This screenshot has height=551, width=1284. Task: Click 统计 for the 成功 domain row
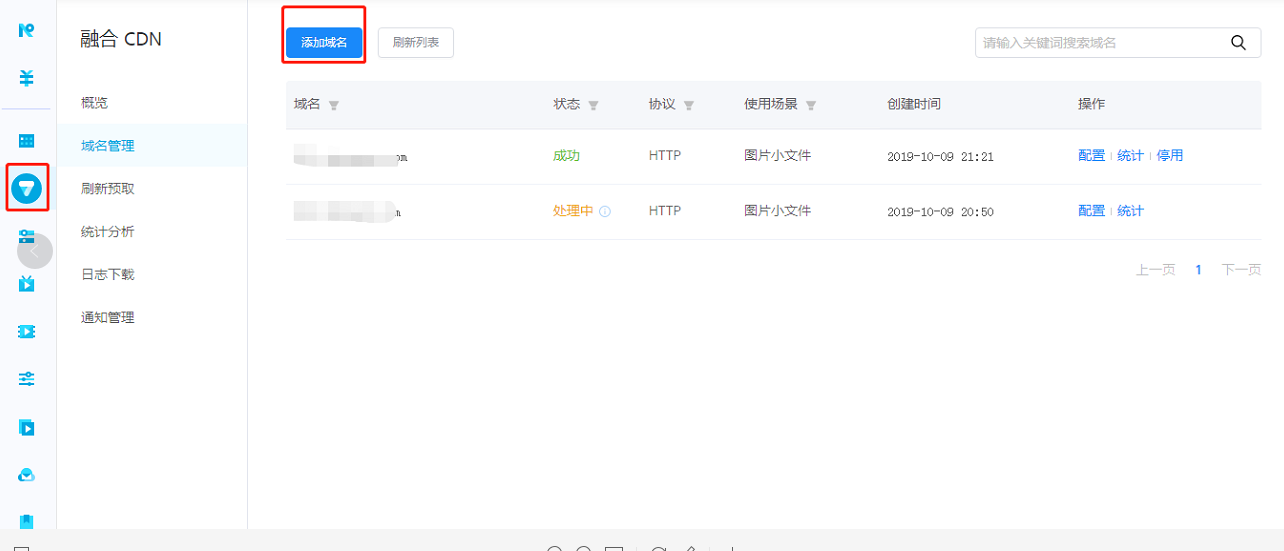tap(1130, 156)
